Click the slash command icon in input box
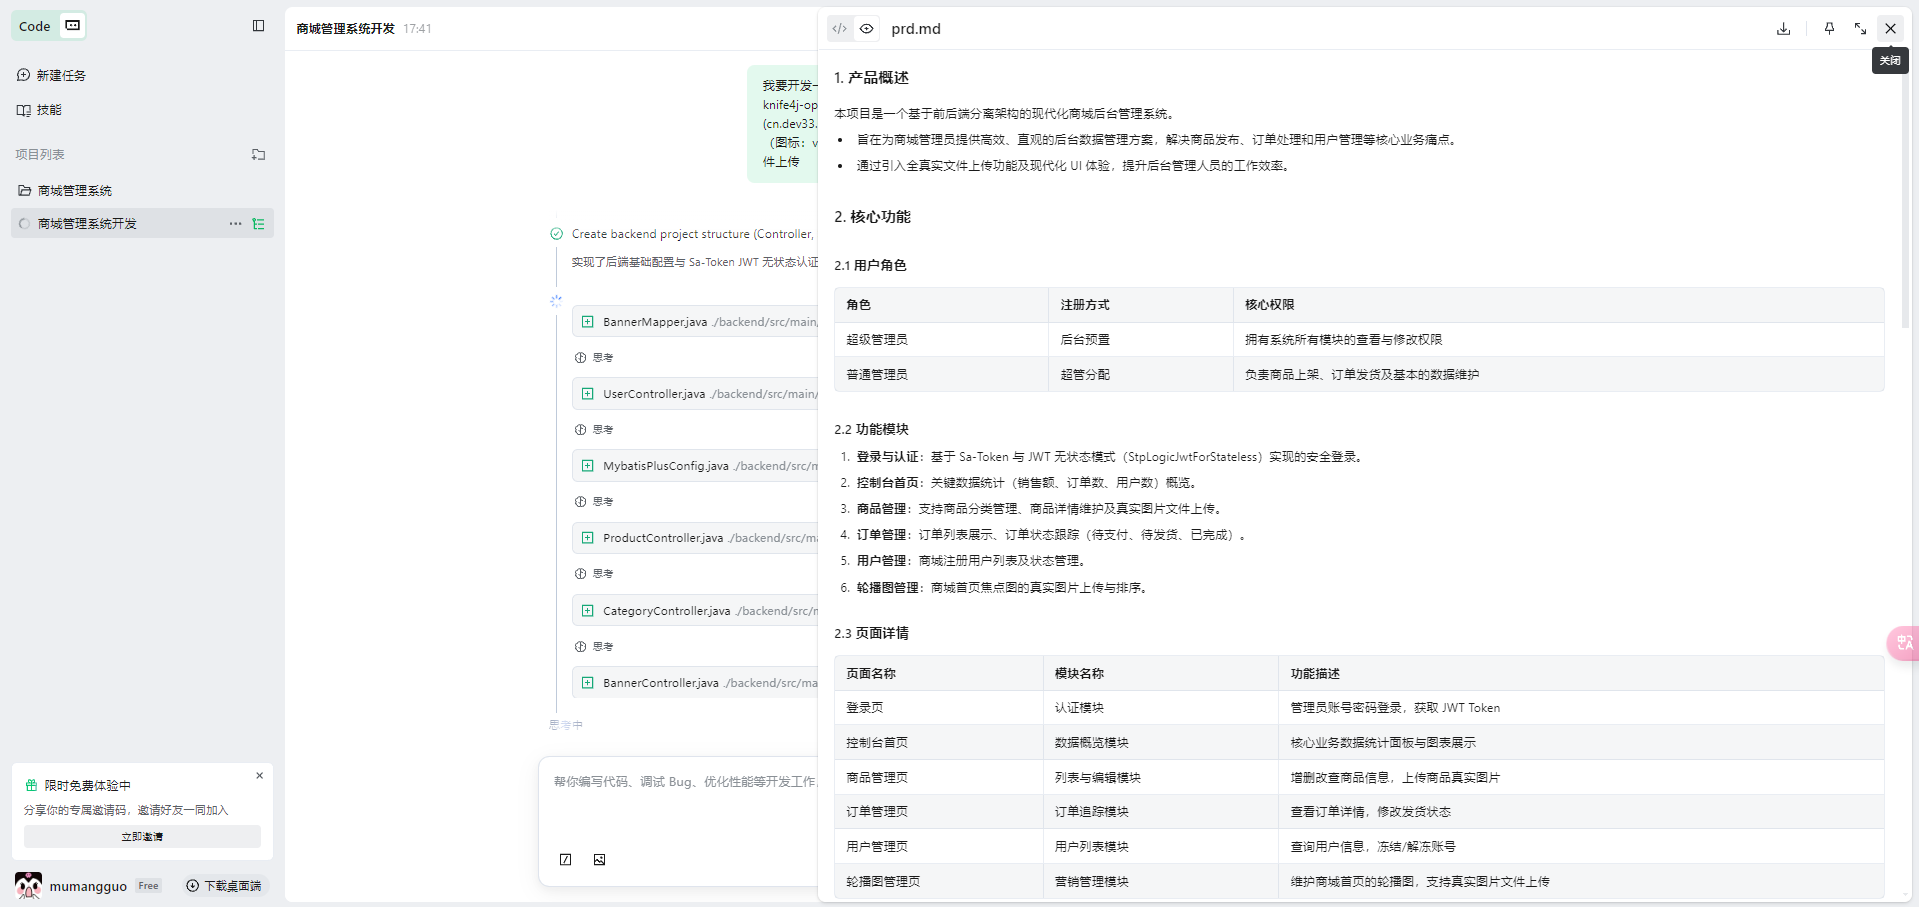 tap(566, 860)
